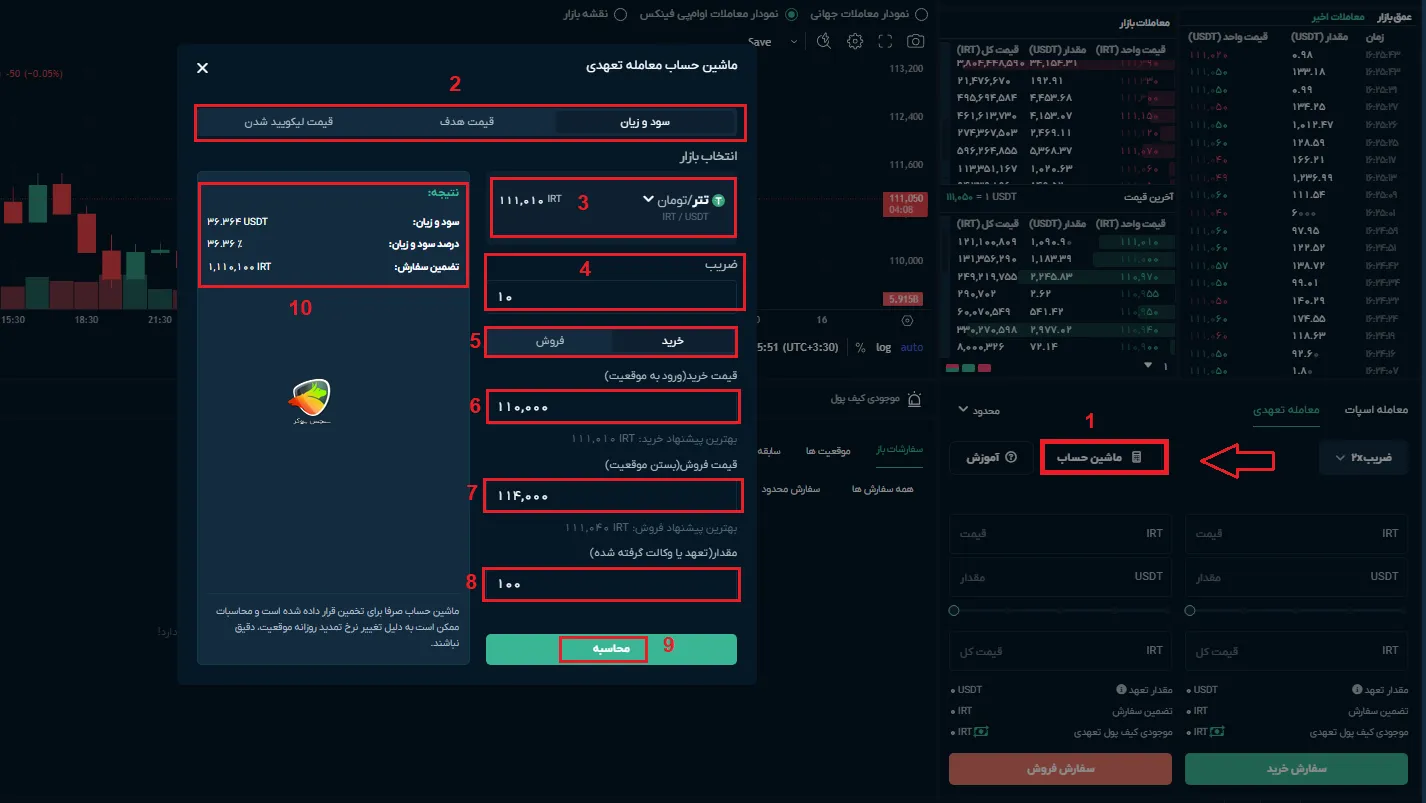This screenshot has width=1426, height=803.
Task: Click the buy-side wallet deposit cash icon
Action: pos(1218,732)
